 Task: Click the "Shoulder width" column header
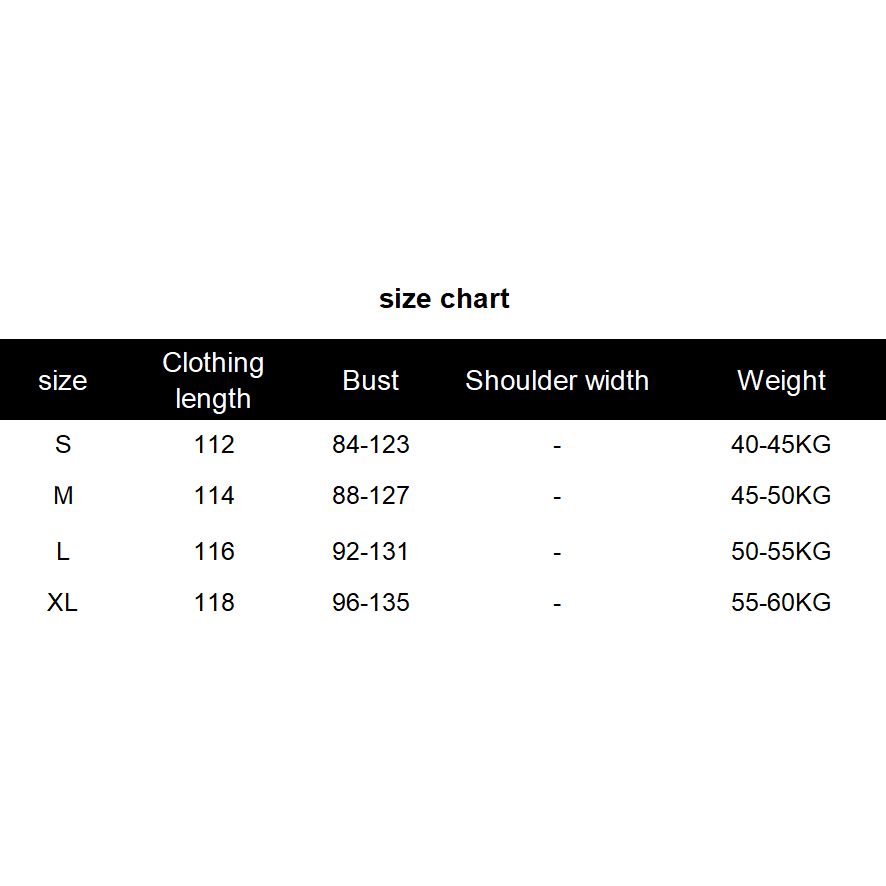click(x=557, y=381)
